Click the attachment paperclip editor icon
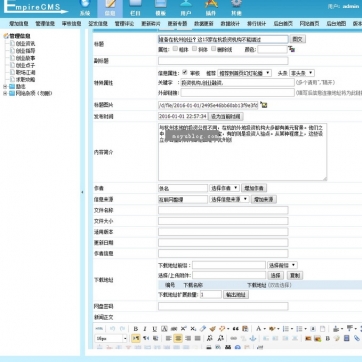Viewport: 362px width, 362px height. click(356, 338)
